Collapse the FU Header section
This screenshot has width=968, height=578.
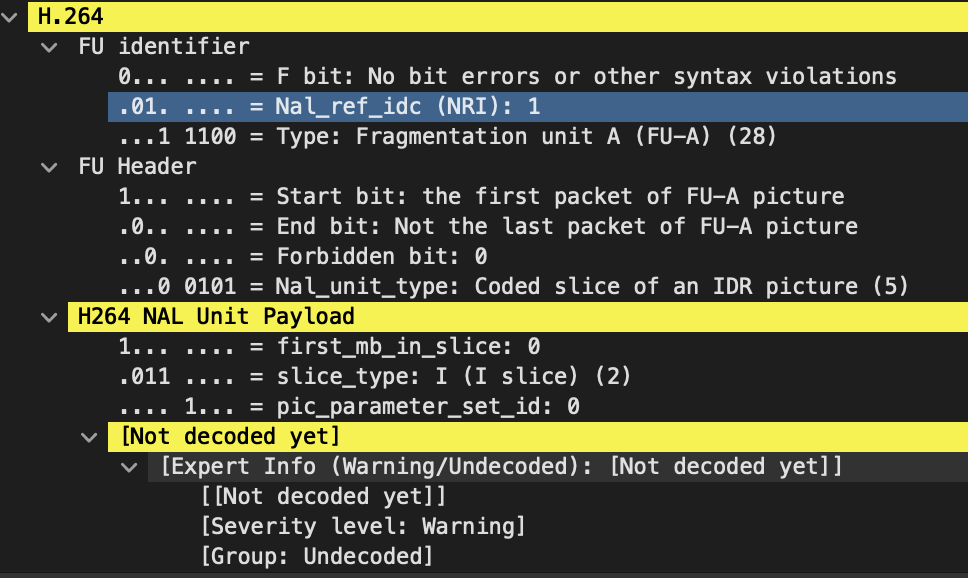[49, 167]
